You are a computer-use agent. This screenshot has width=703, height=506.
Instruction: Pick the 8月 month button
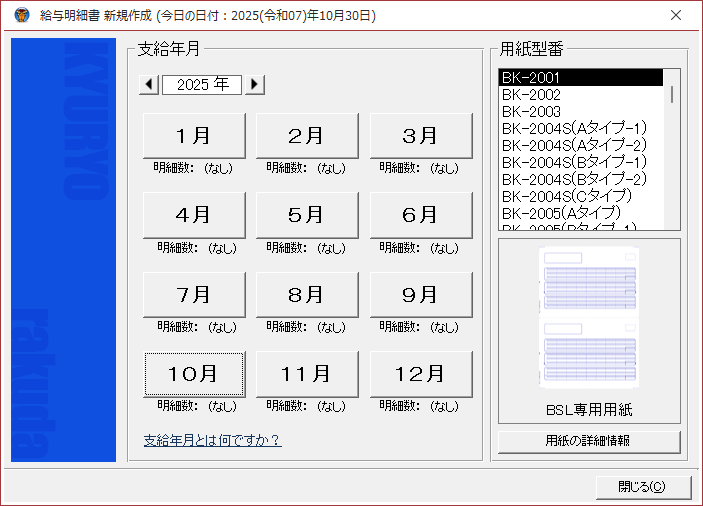(307, 295)
